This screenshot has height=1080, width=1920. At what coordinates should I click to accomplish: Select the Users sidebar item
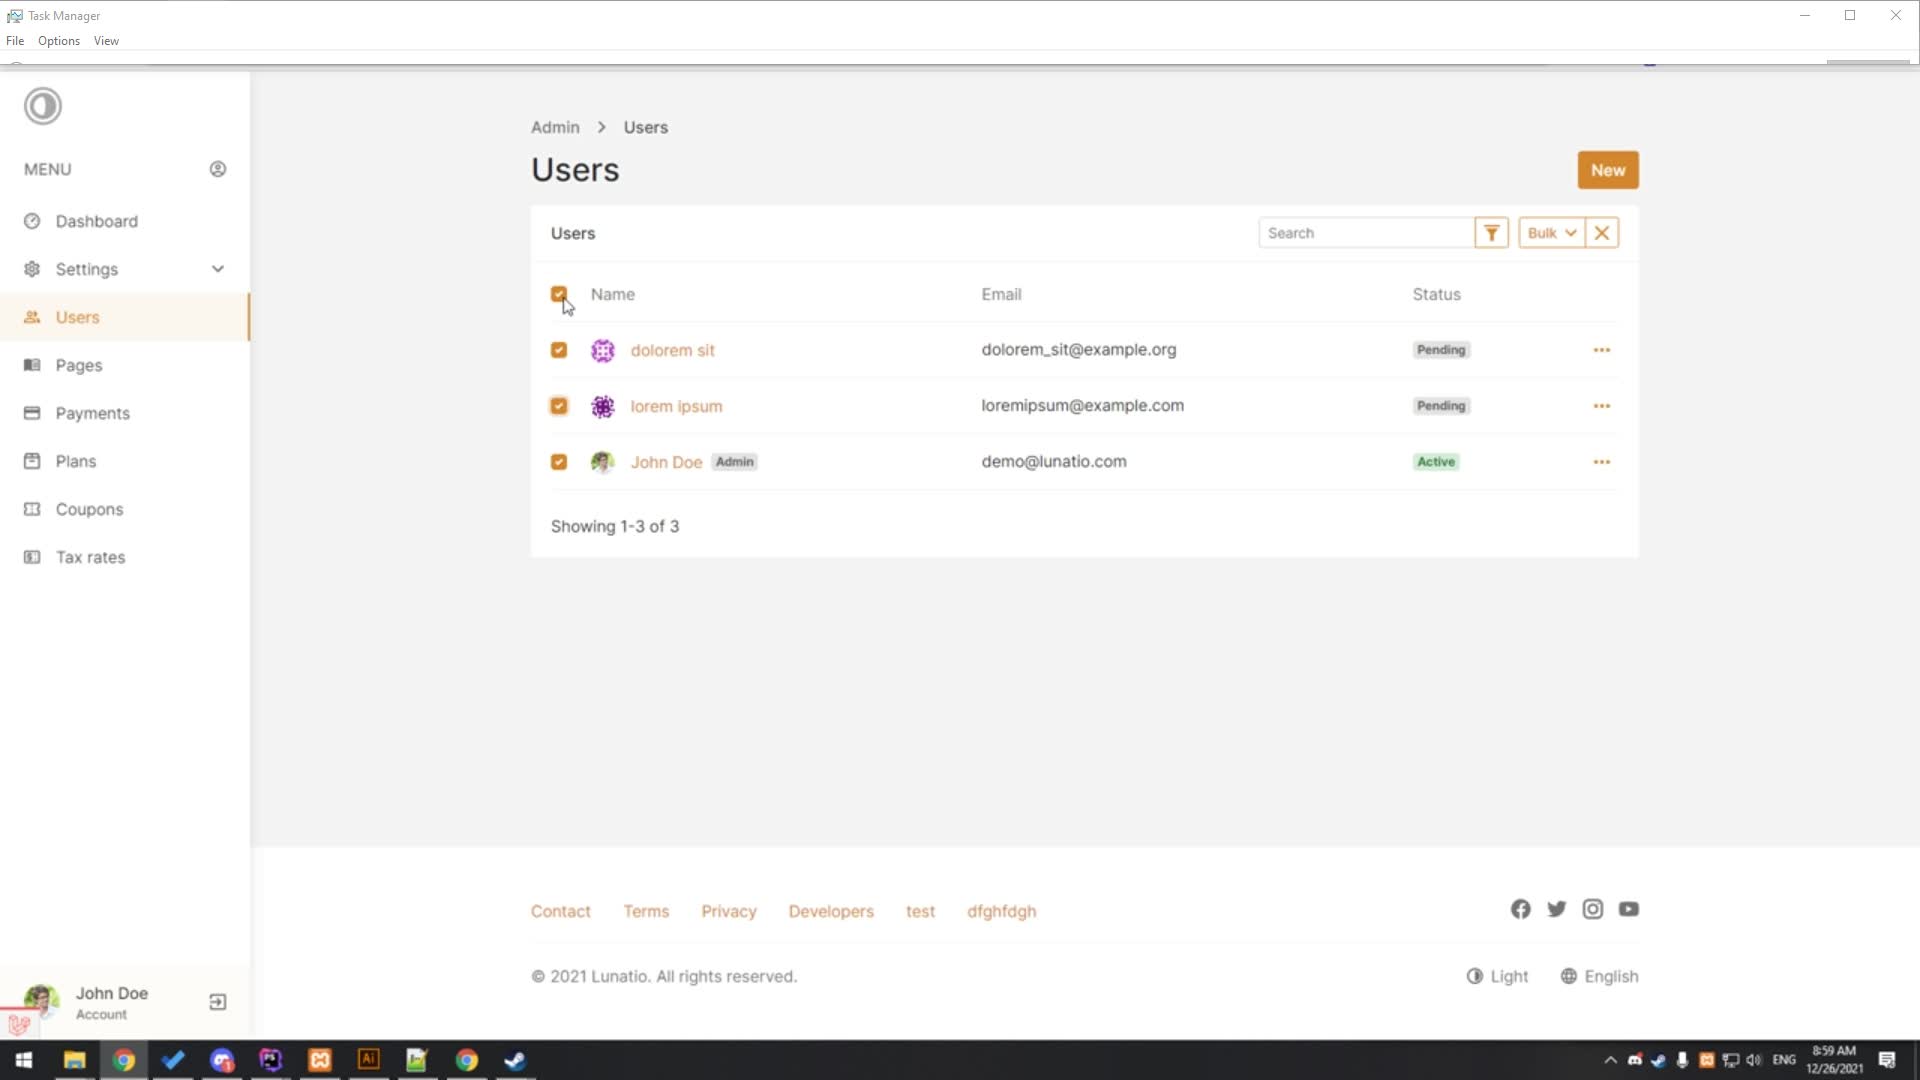tap(125, 317)
